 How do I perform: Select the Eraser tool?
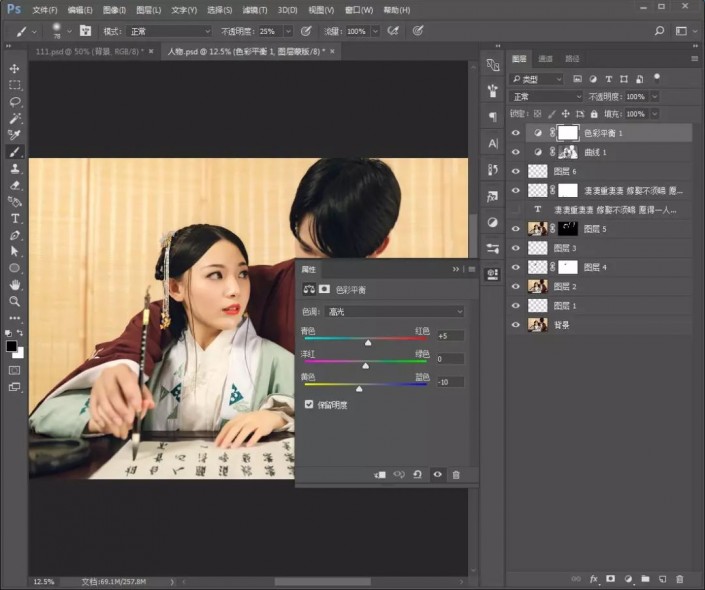14,185
